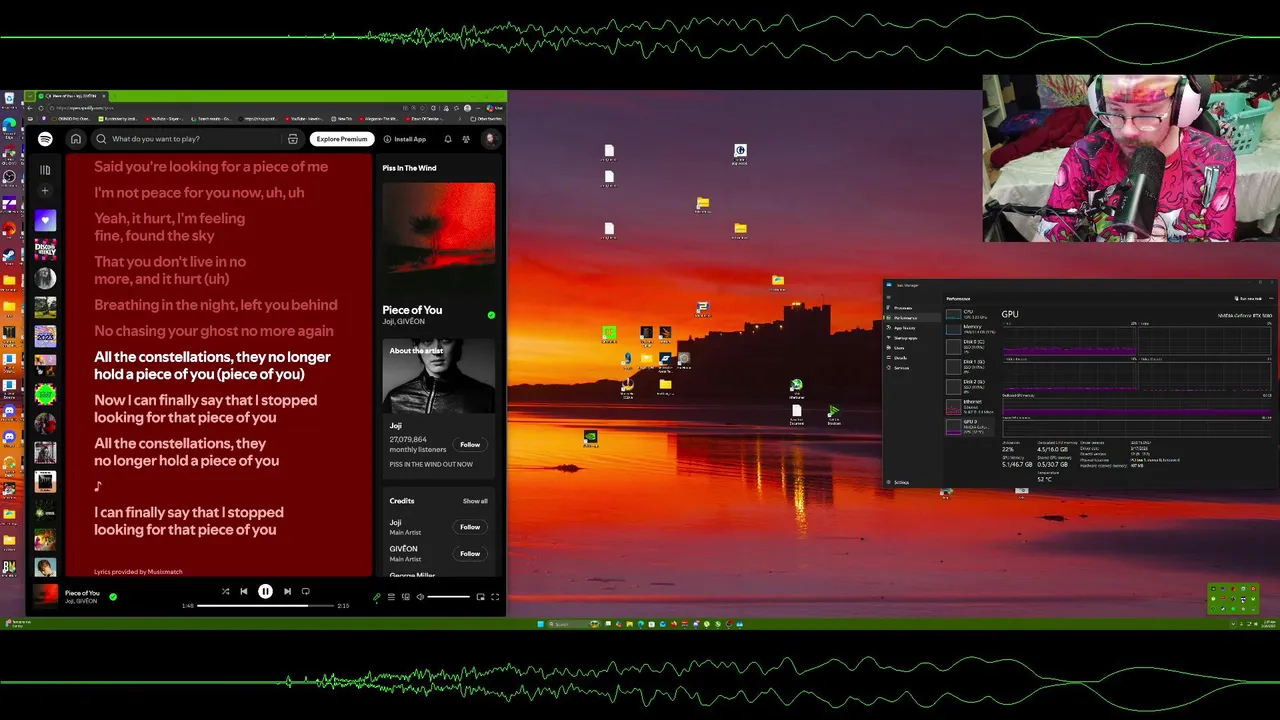The height and width of the screenshot is (720, 1280).
Task: Open Friend Activity icon in Spotify header
Action: pyautogui.click(x=466, y=139)
